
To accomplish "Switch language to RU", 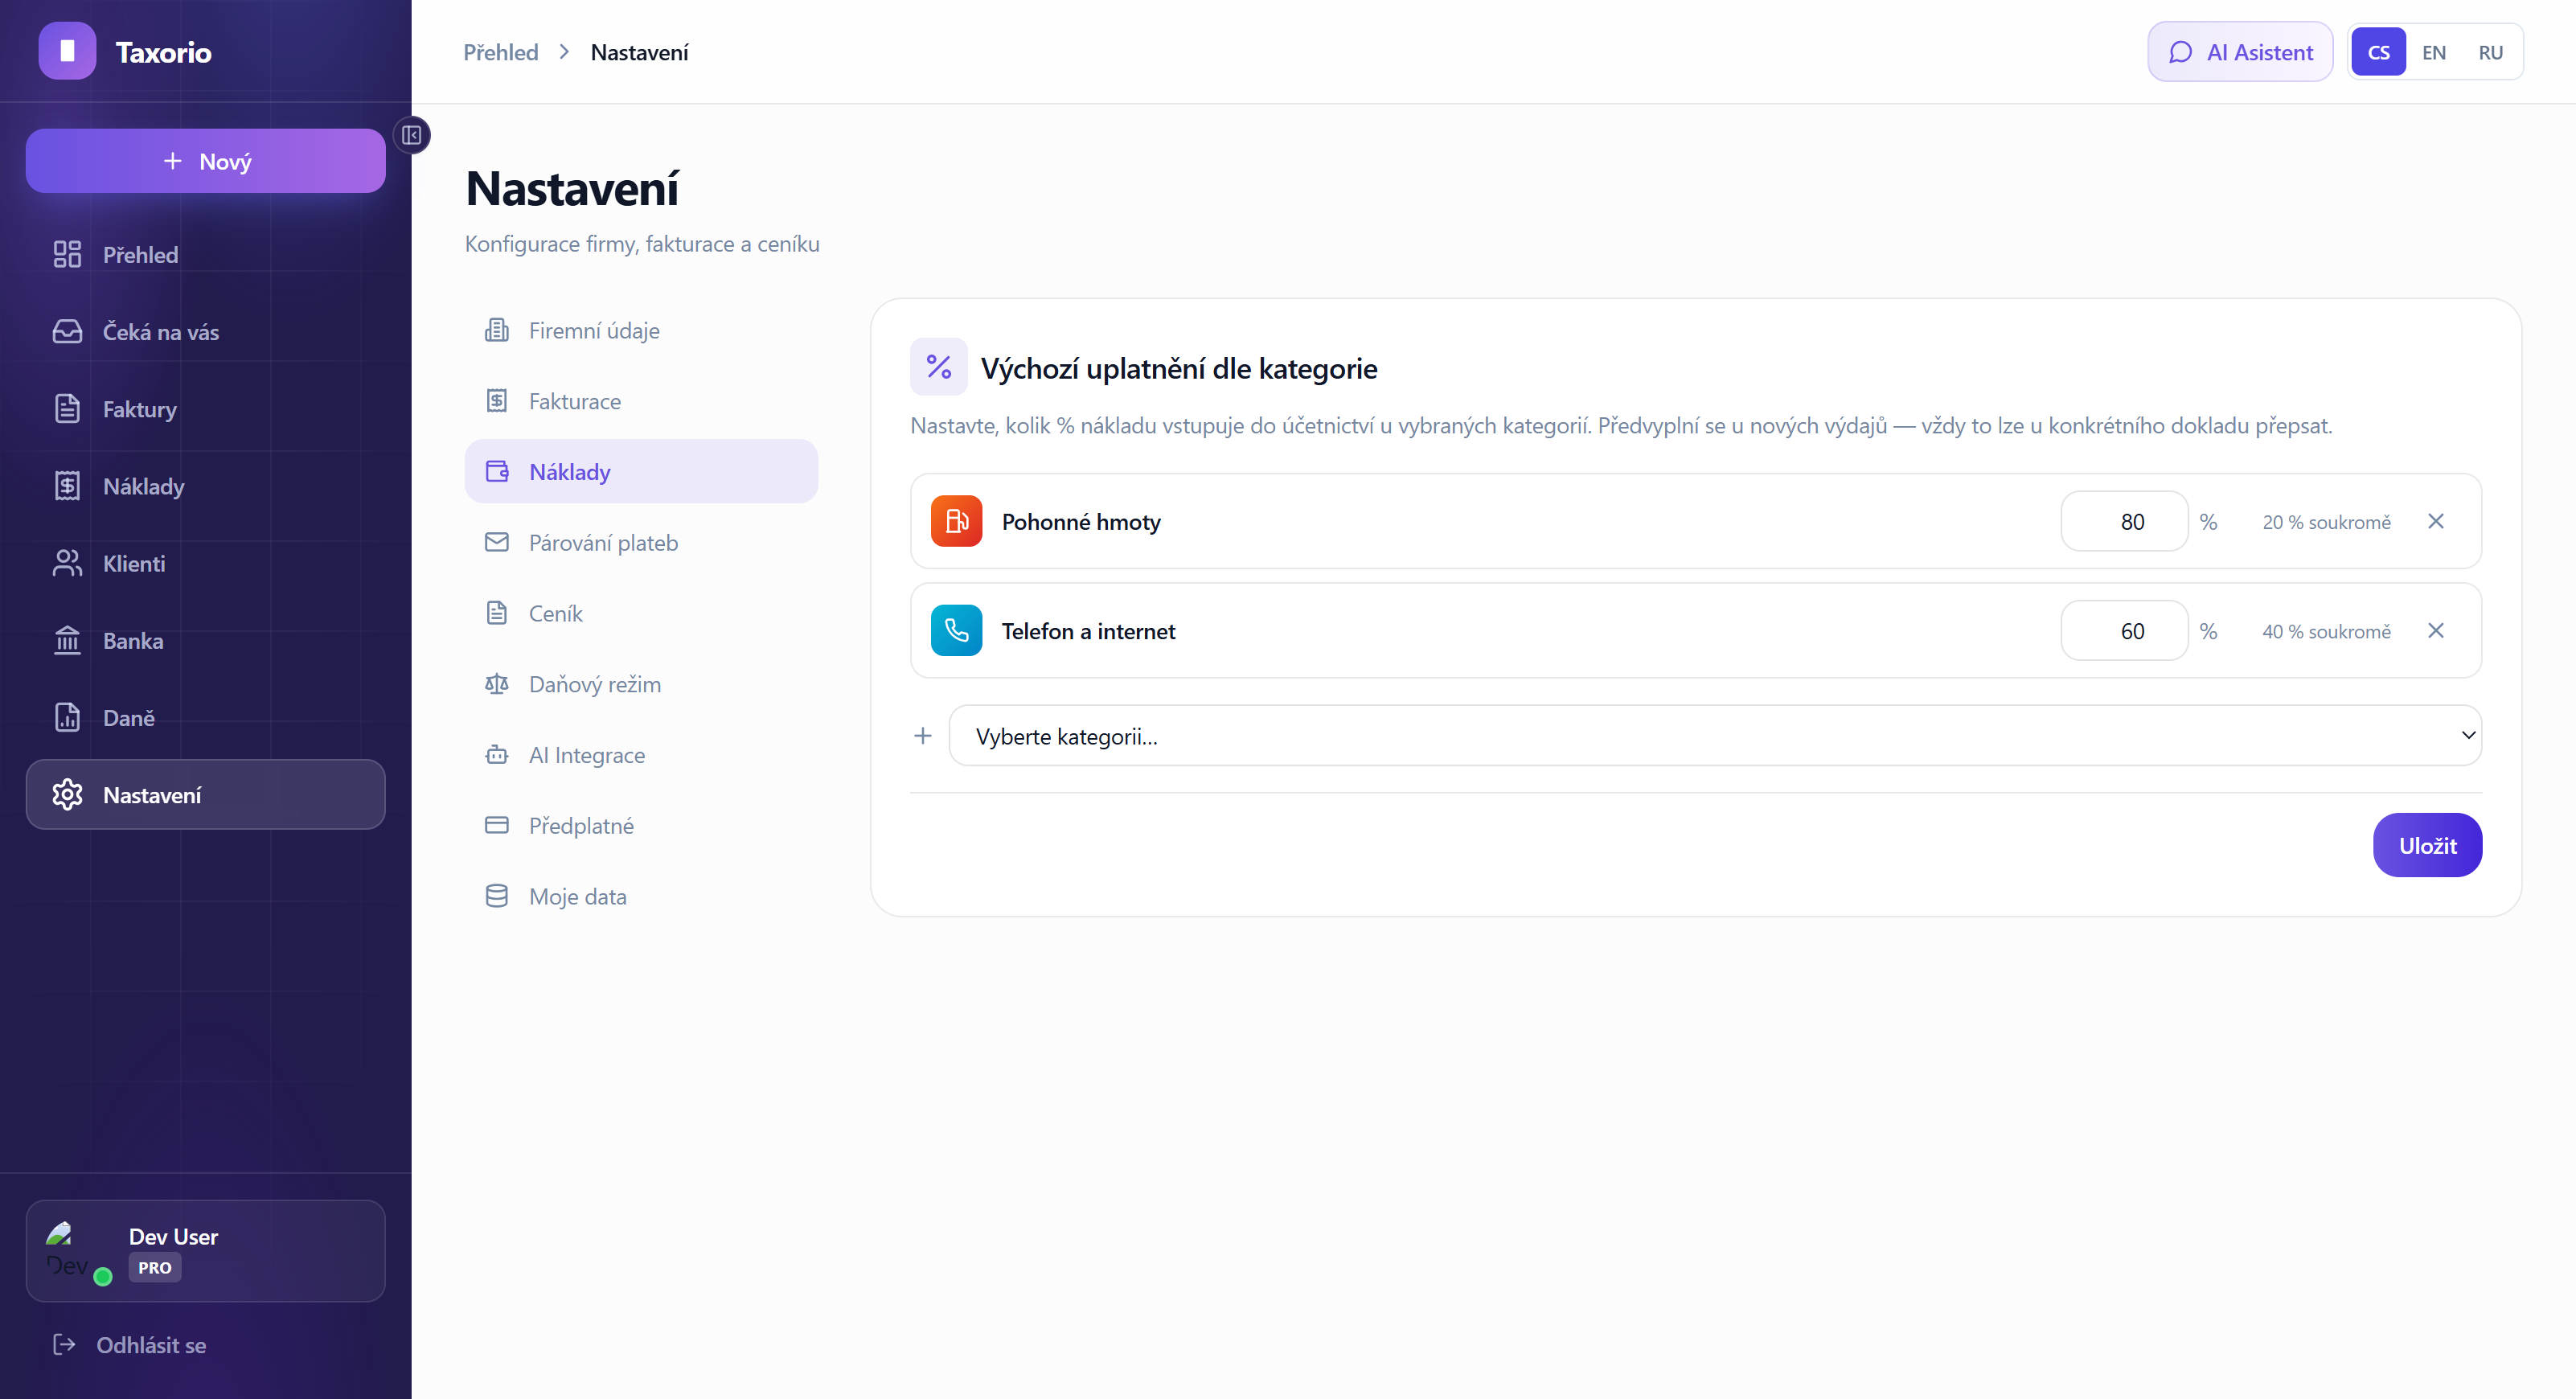I will tap(2491, 52).
